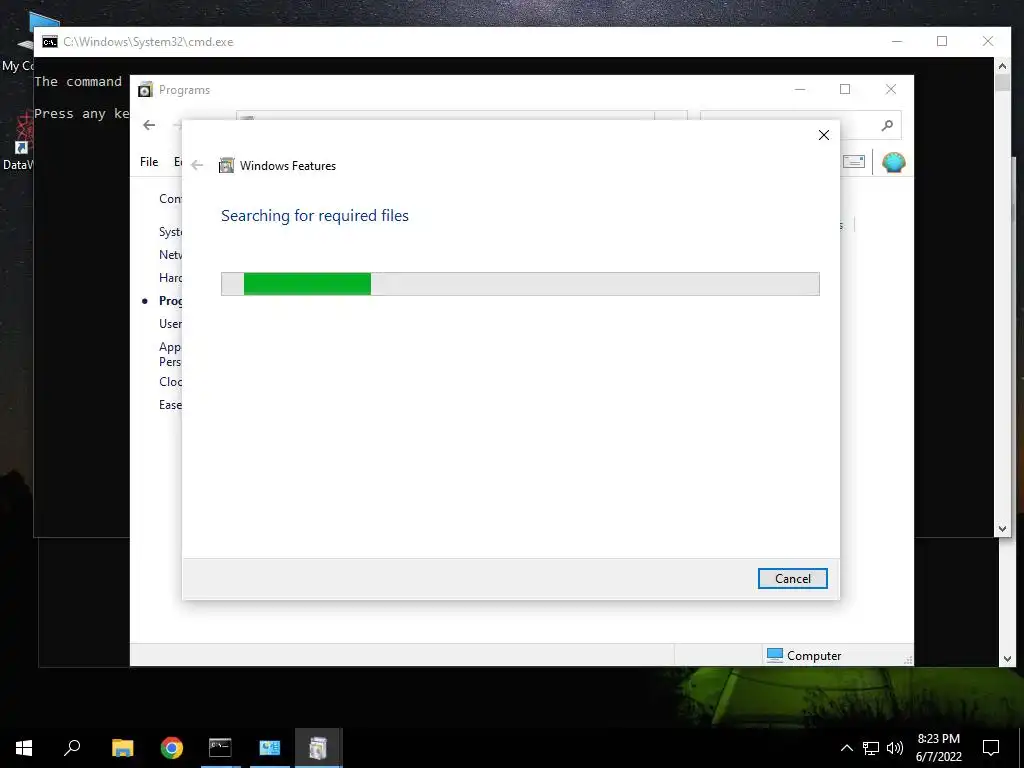Maximize the Programs window
The width and height of the screenshot is (1024, 768).
[x=845, y=89]
